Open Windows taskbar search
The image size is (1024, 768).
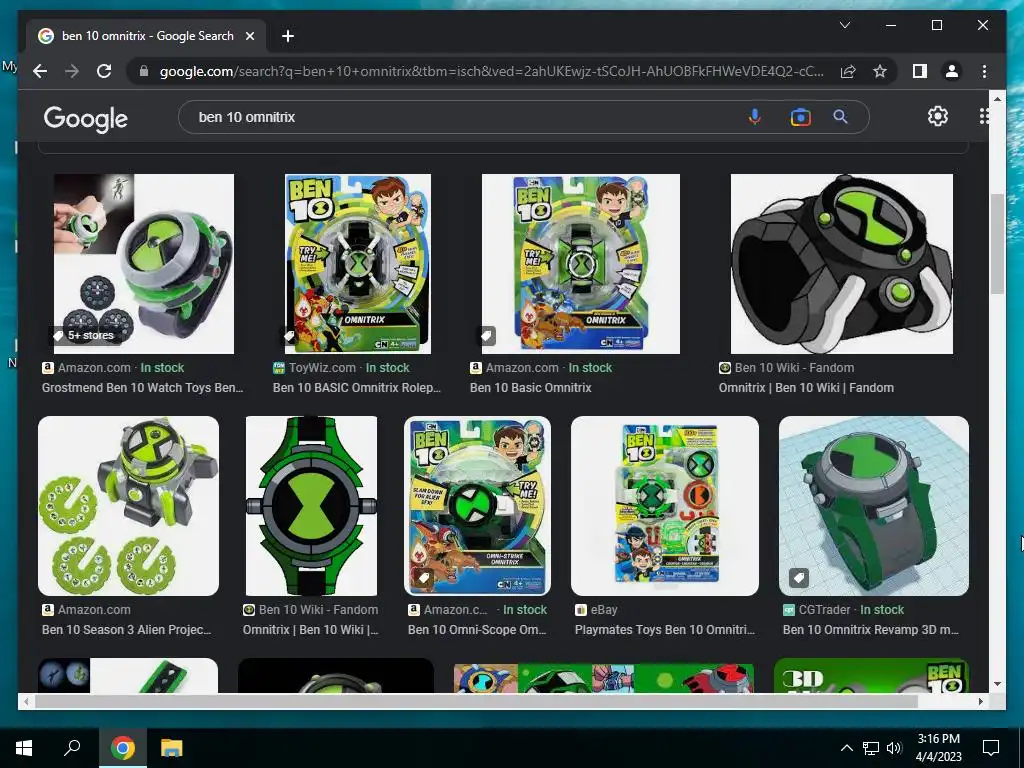(72, 747)
